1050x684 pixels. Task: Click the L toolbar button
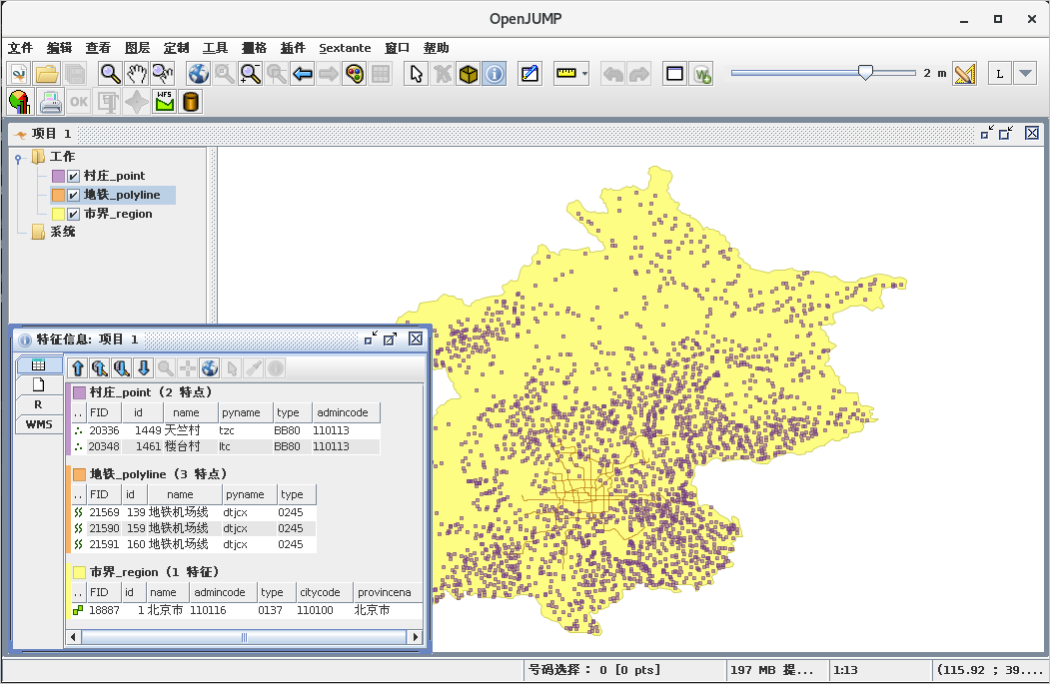[1000, 74]
